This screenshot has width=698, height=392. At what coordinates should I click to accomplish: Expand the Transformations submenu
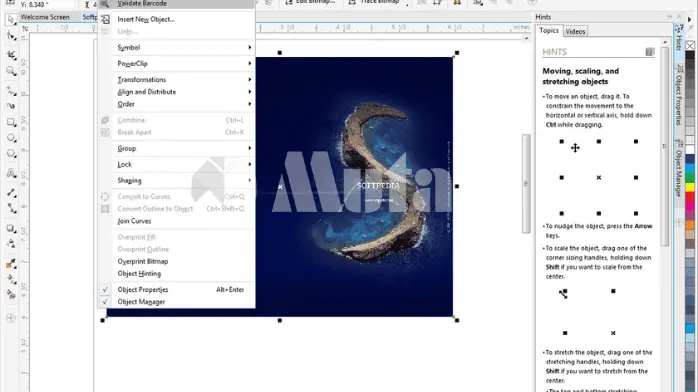click(x=177, y=79)
